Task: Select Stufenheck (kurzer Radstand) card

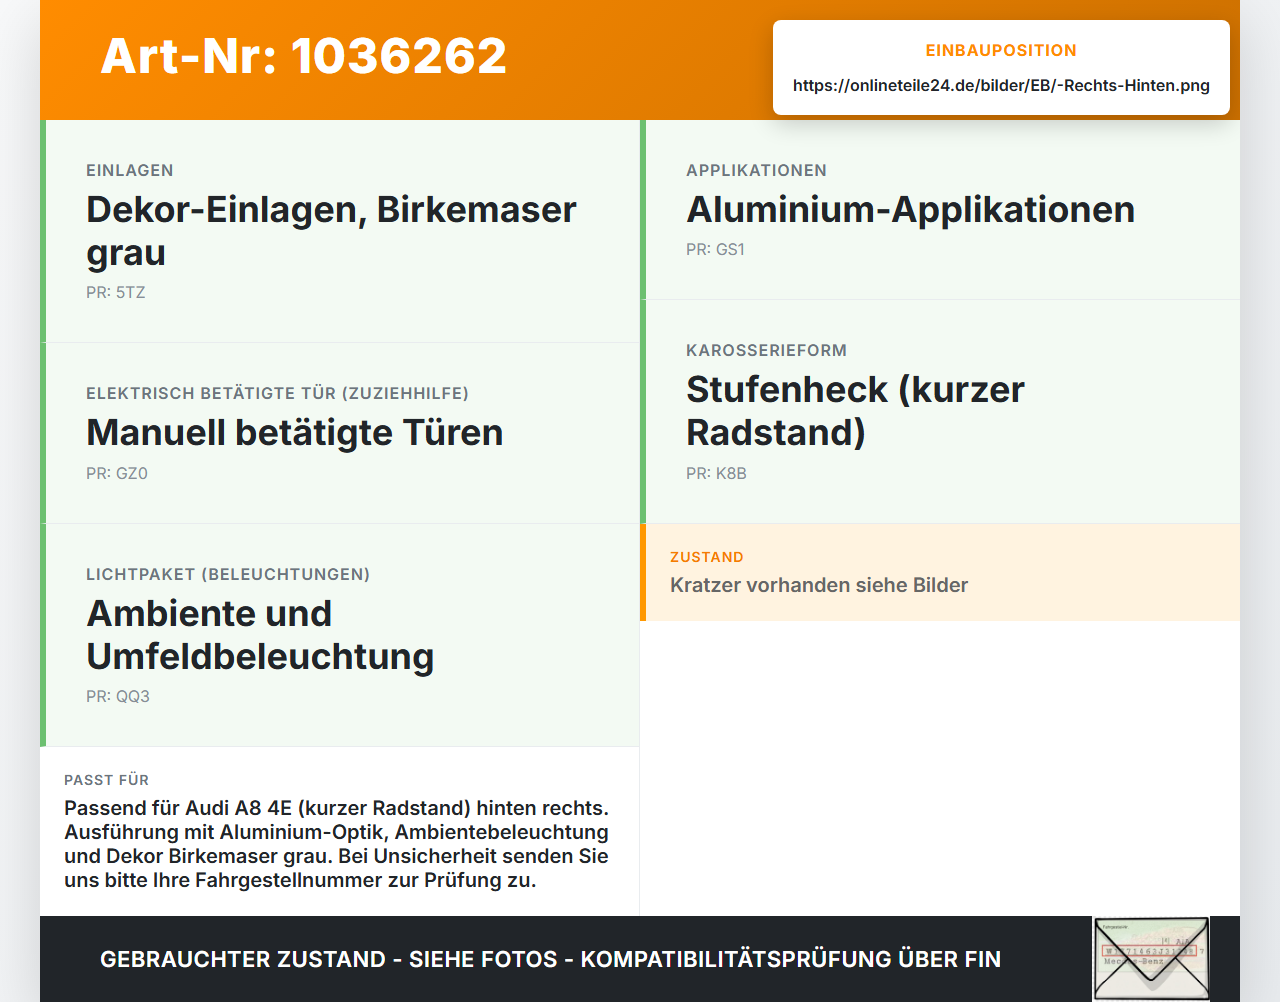Action: (x=940, y=412)
